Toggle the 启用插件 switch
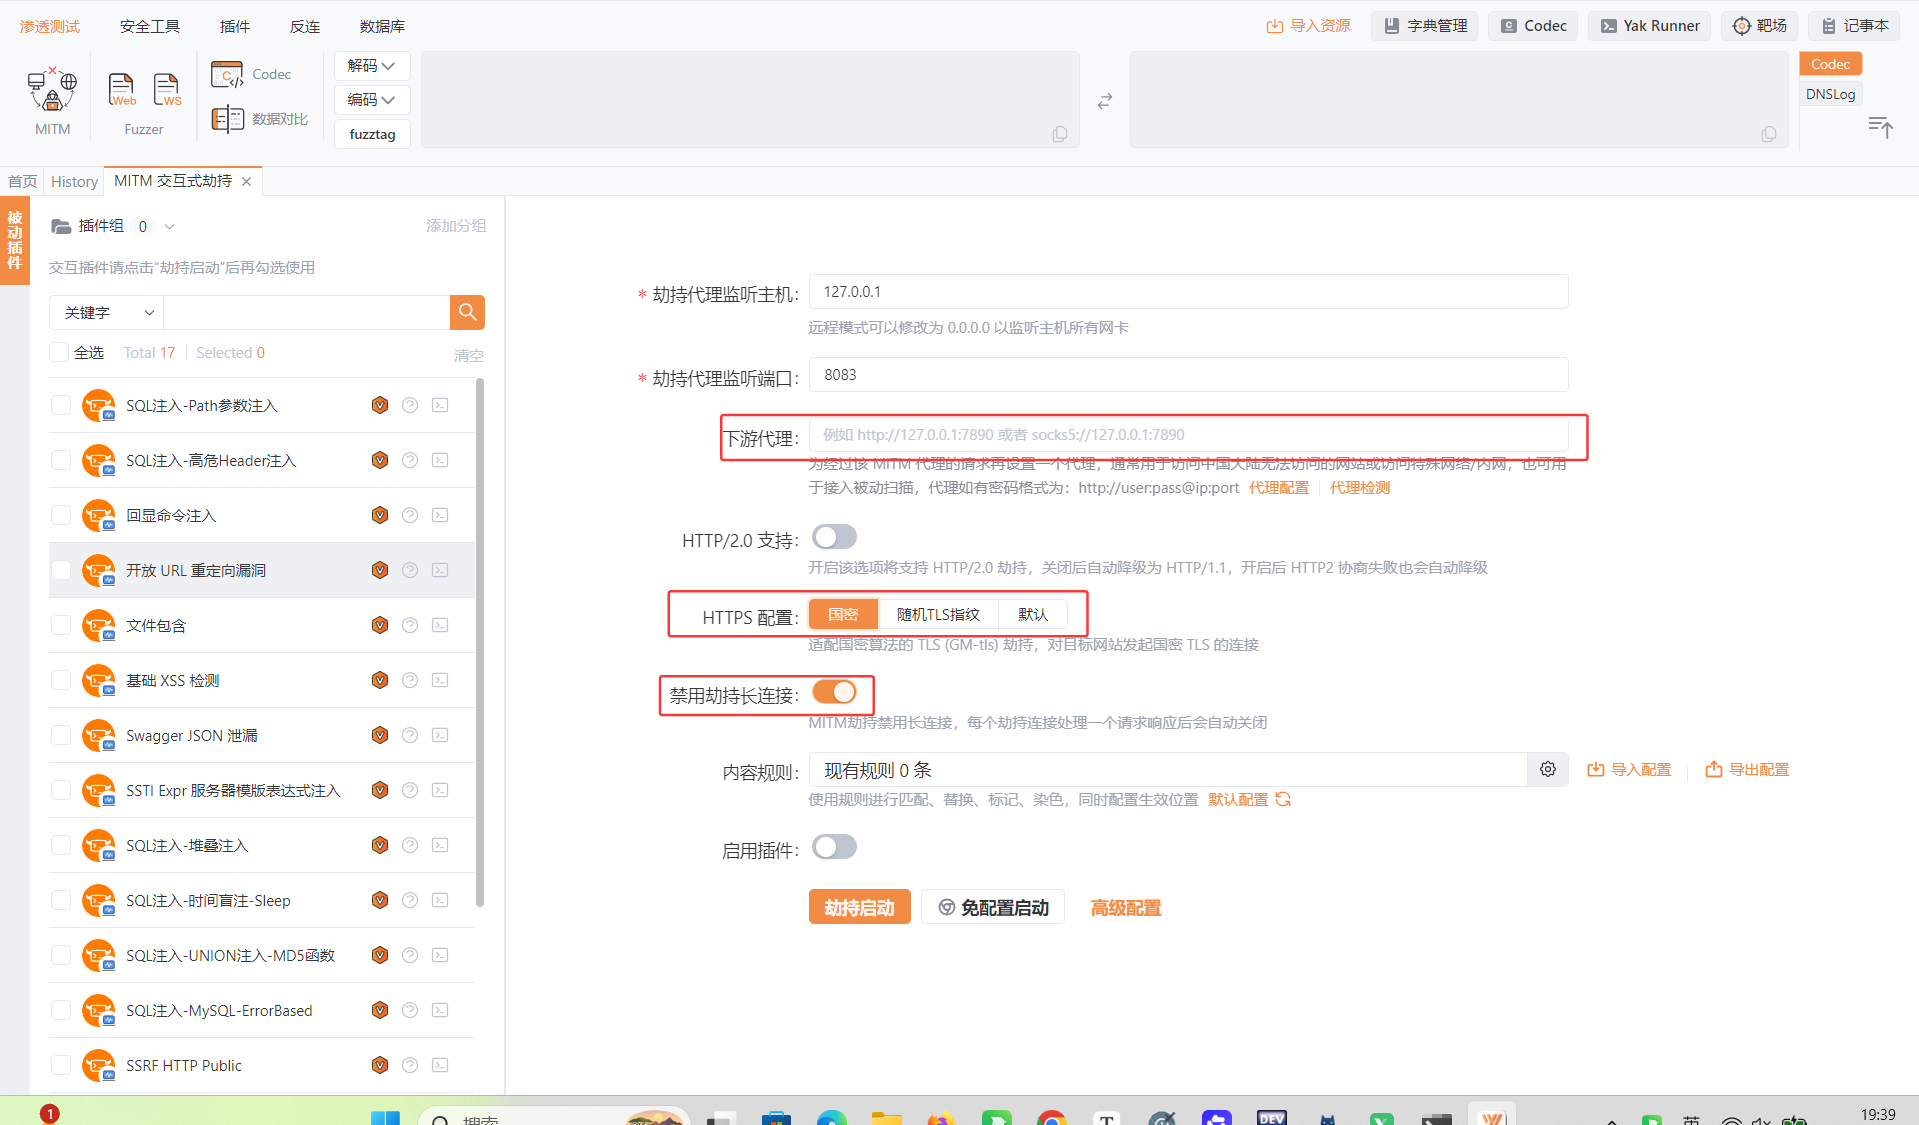 click(x=834, y=848)
